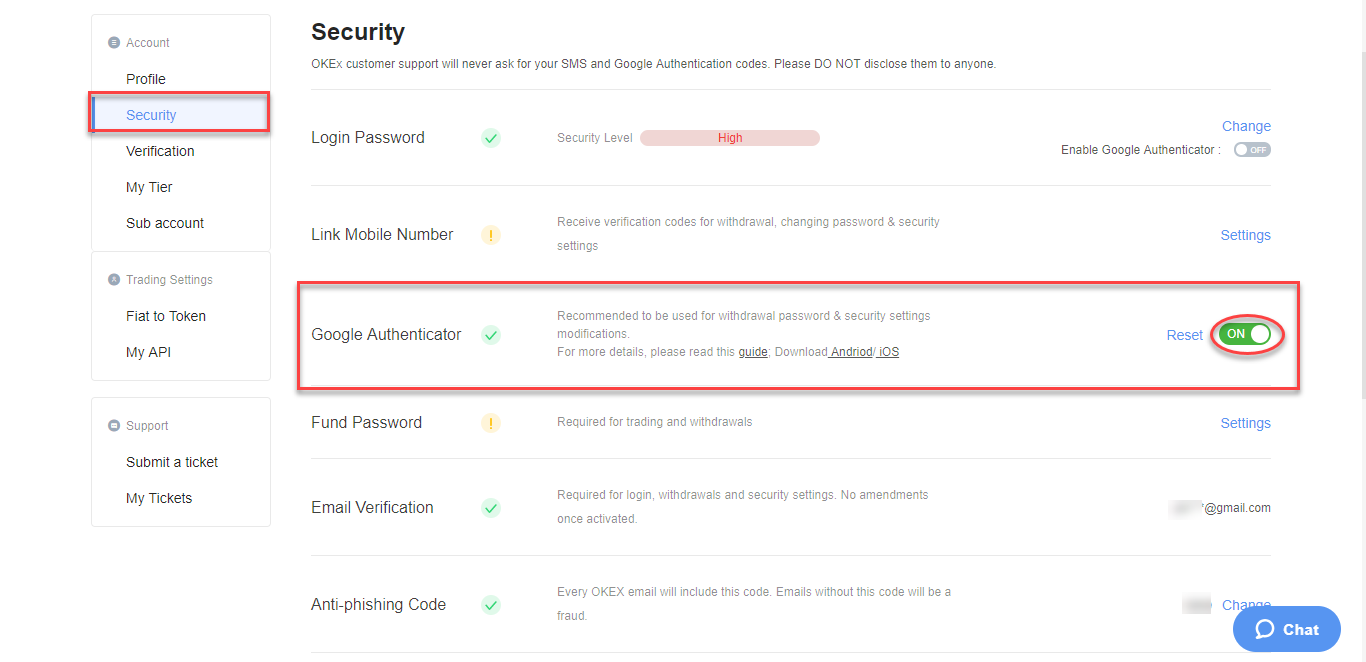
Task: Click the Trading Settings section icon
Action: click(x=114, y=280)
